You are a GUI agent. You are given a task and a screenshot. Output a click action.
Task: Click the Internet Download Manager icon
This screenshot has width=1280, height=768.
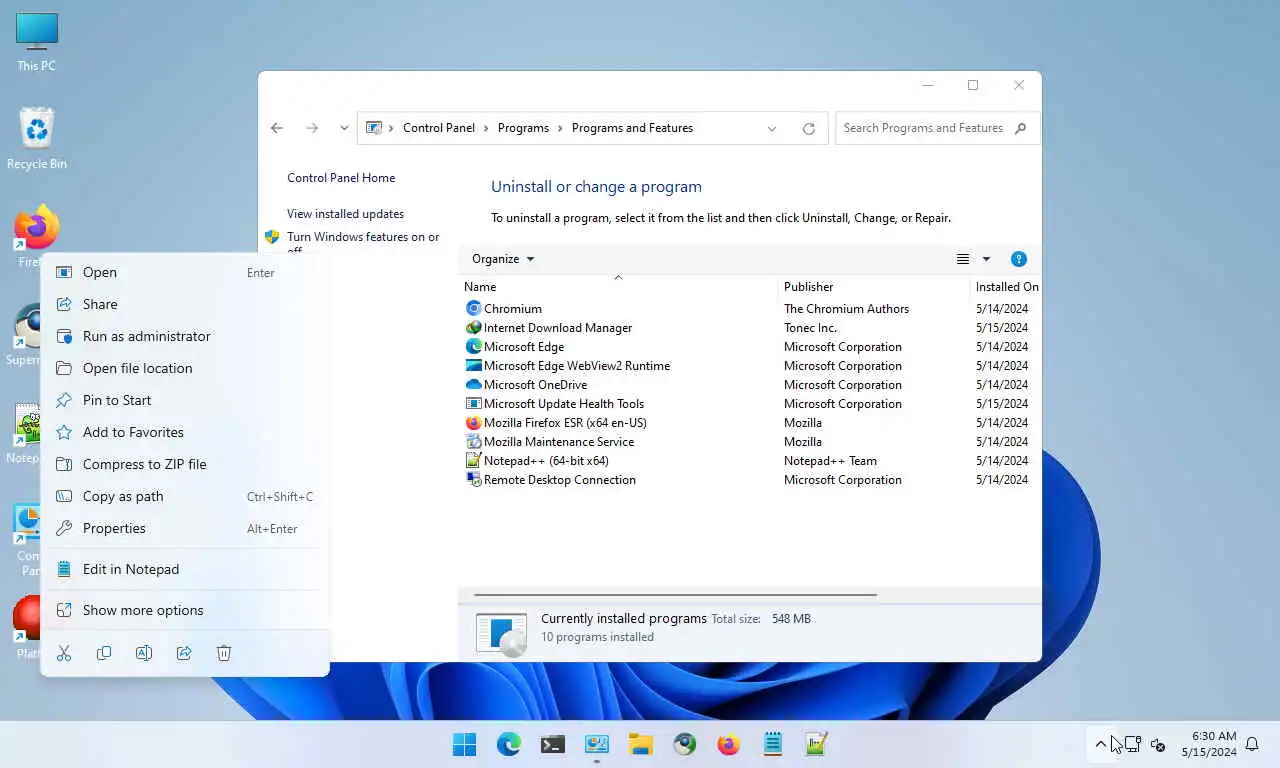click(x=474, y=328)
